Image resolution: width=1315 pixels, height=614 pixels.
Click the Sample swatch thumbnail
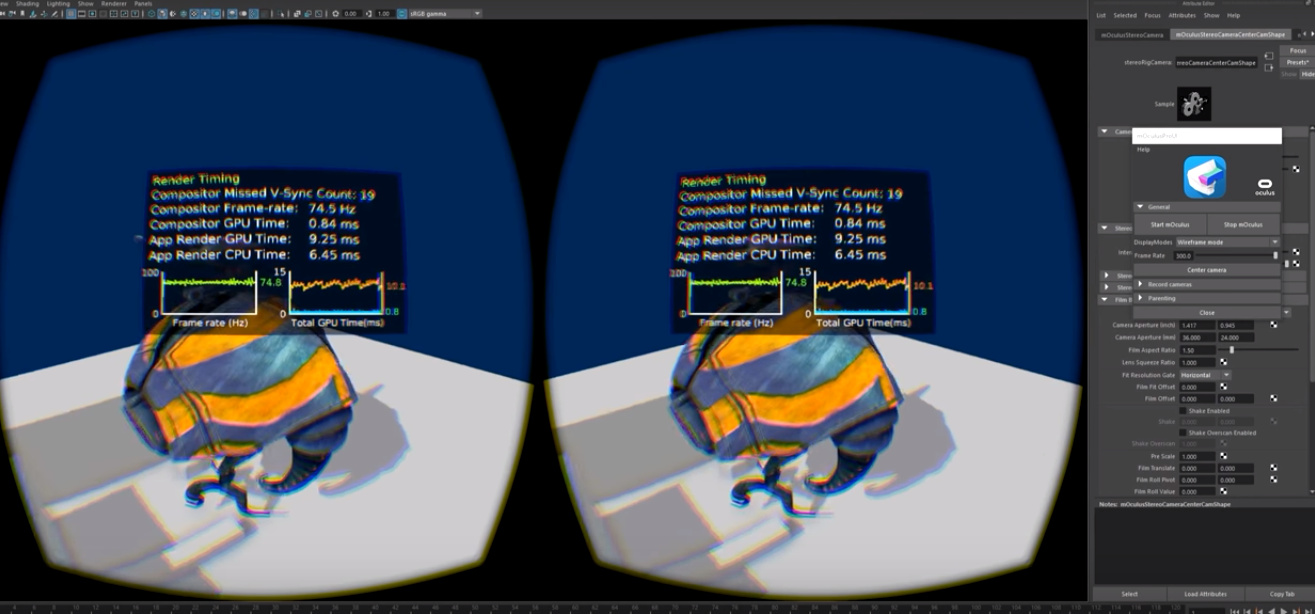pyautogui.click(x=1194, y=104)
